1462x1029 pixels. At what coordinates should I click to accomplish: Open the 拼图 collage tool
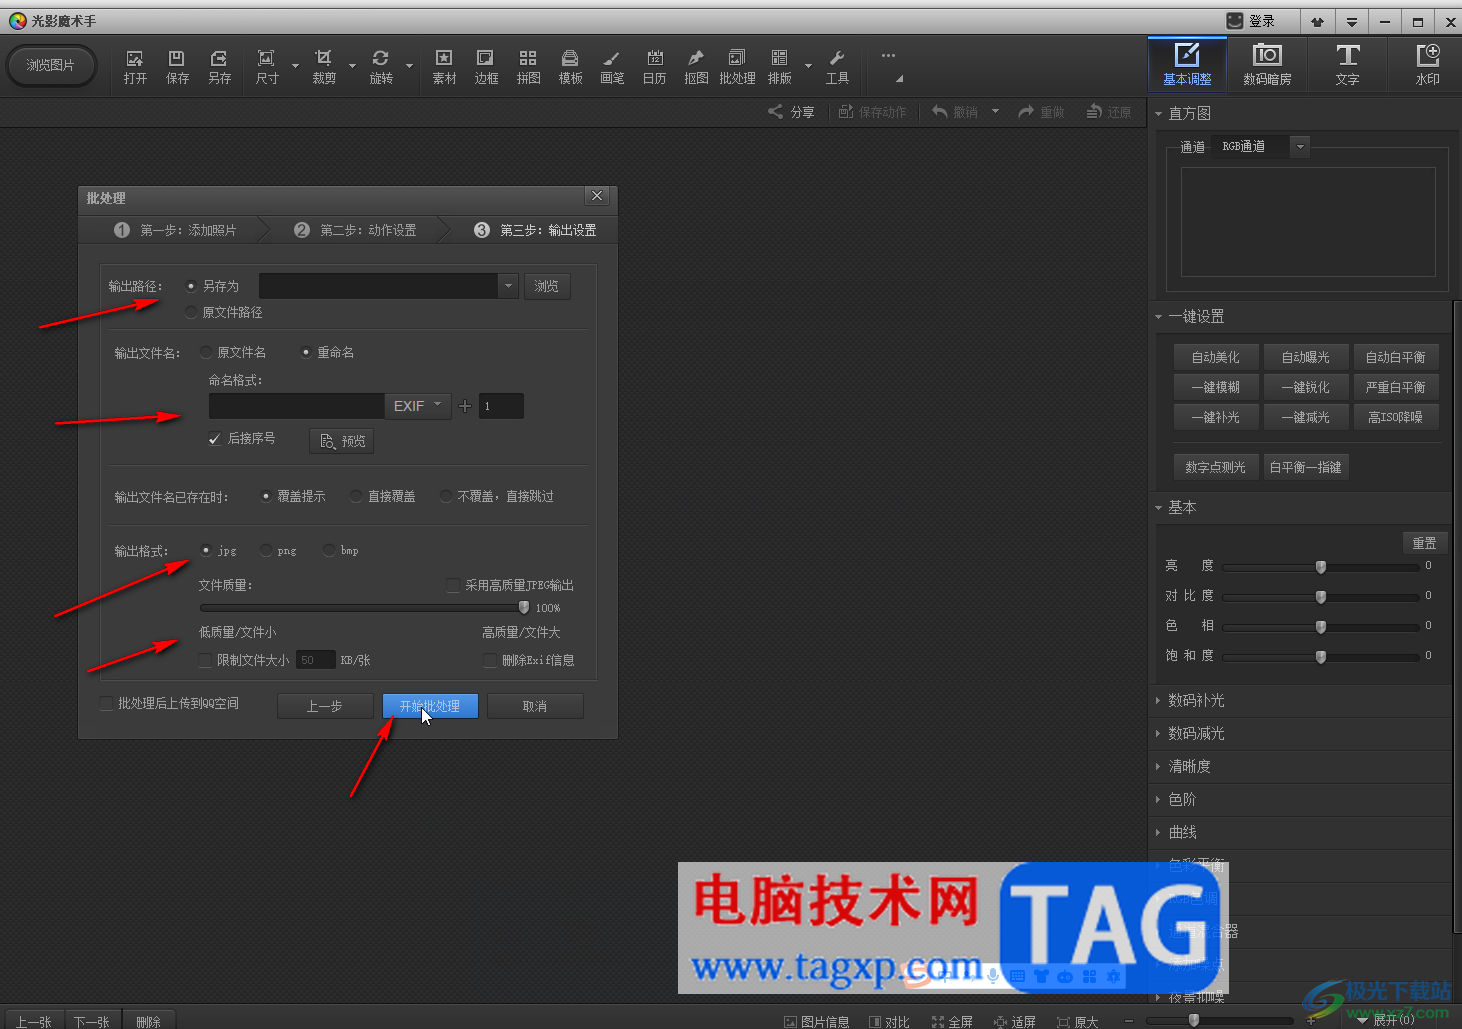(528, 67)
